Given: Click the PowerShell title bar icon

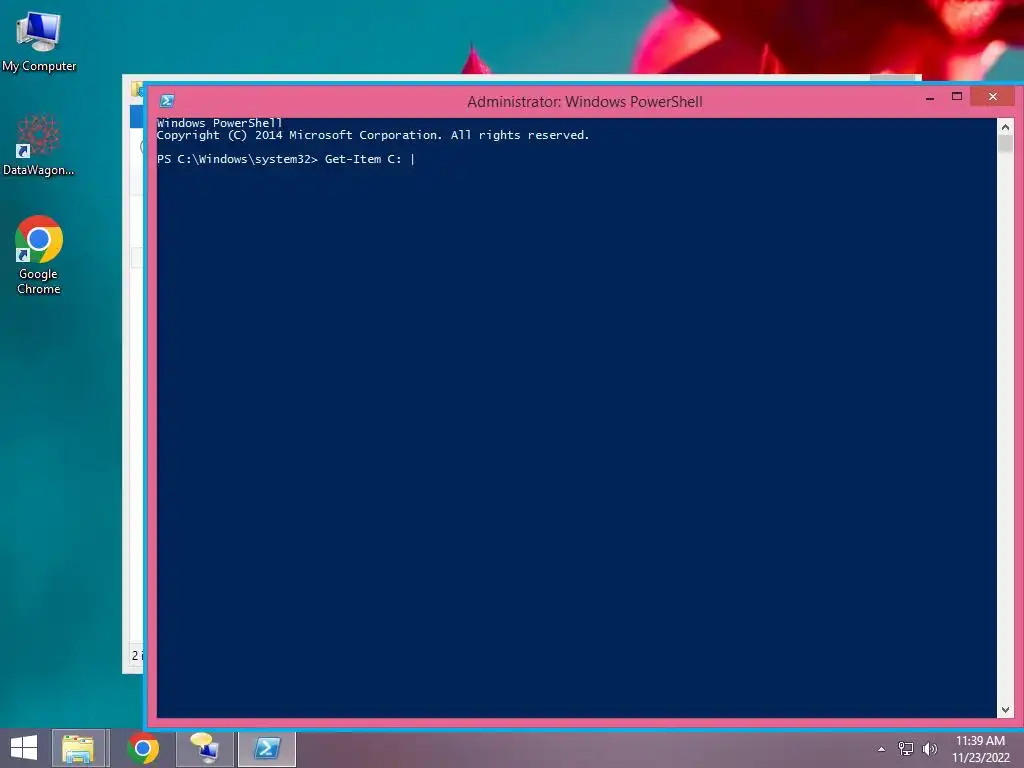Looking at the screenshot, I should point(167,101).
